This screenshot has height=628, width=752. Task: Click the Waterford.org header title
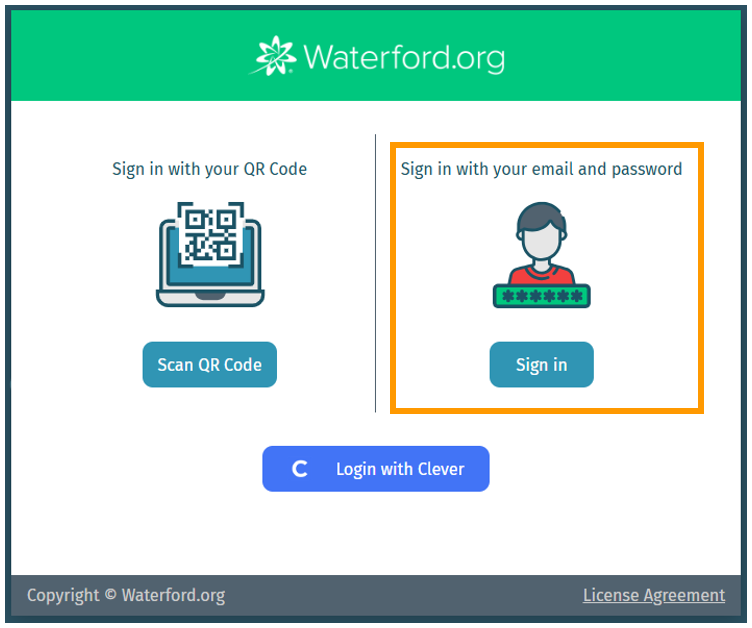(x=404, y=58)
